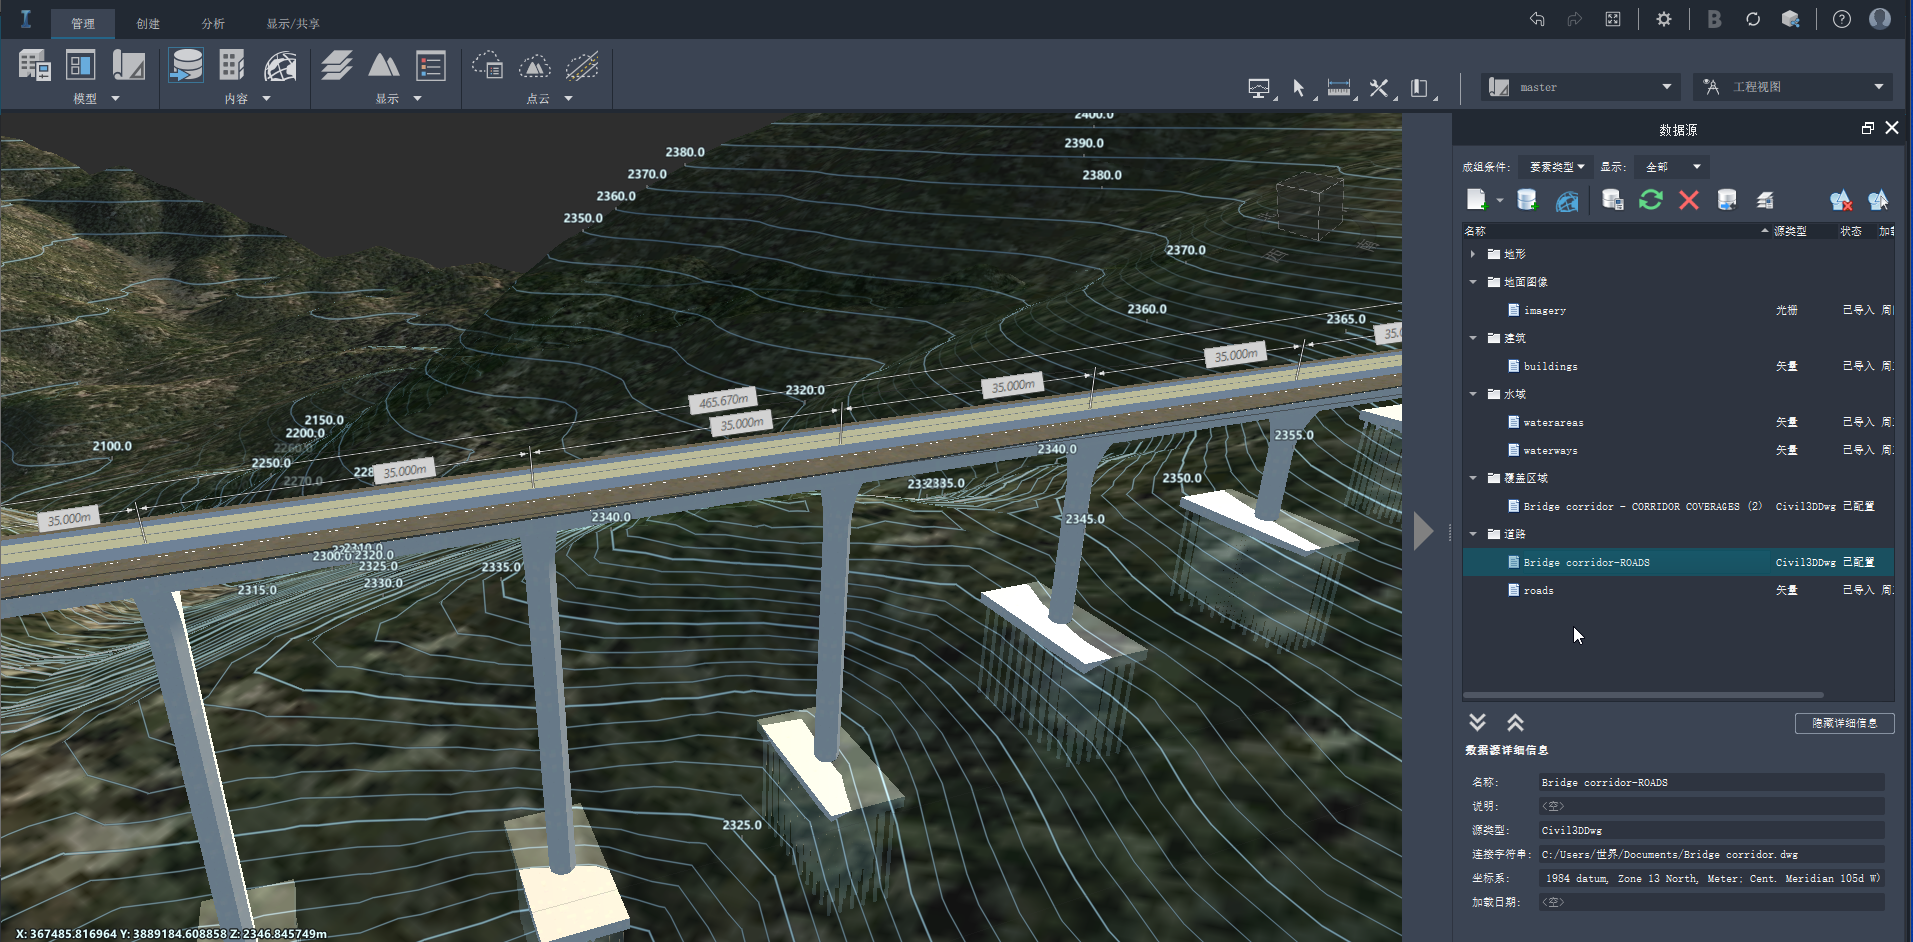Open the user account avatar
This screenshot has width=1913, height=942.
[1880, 19]
